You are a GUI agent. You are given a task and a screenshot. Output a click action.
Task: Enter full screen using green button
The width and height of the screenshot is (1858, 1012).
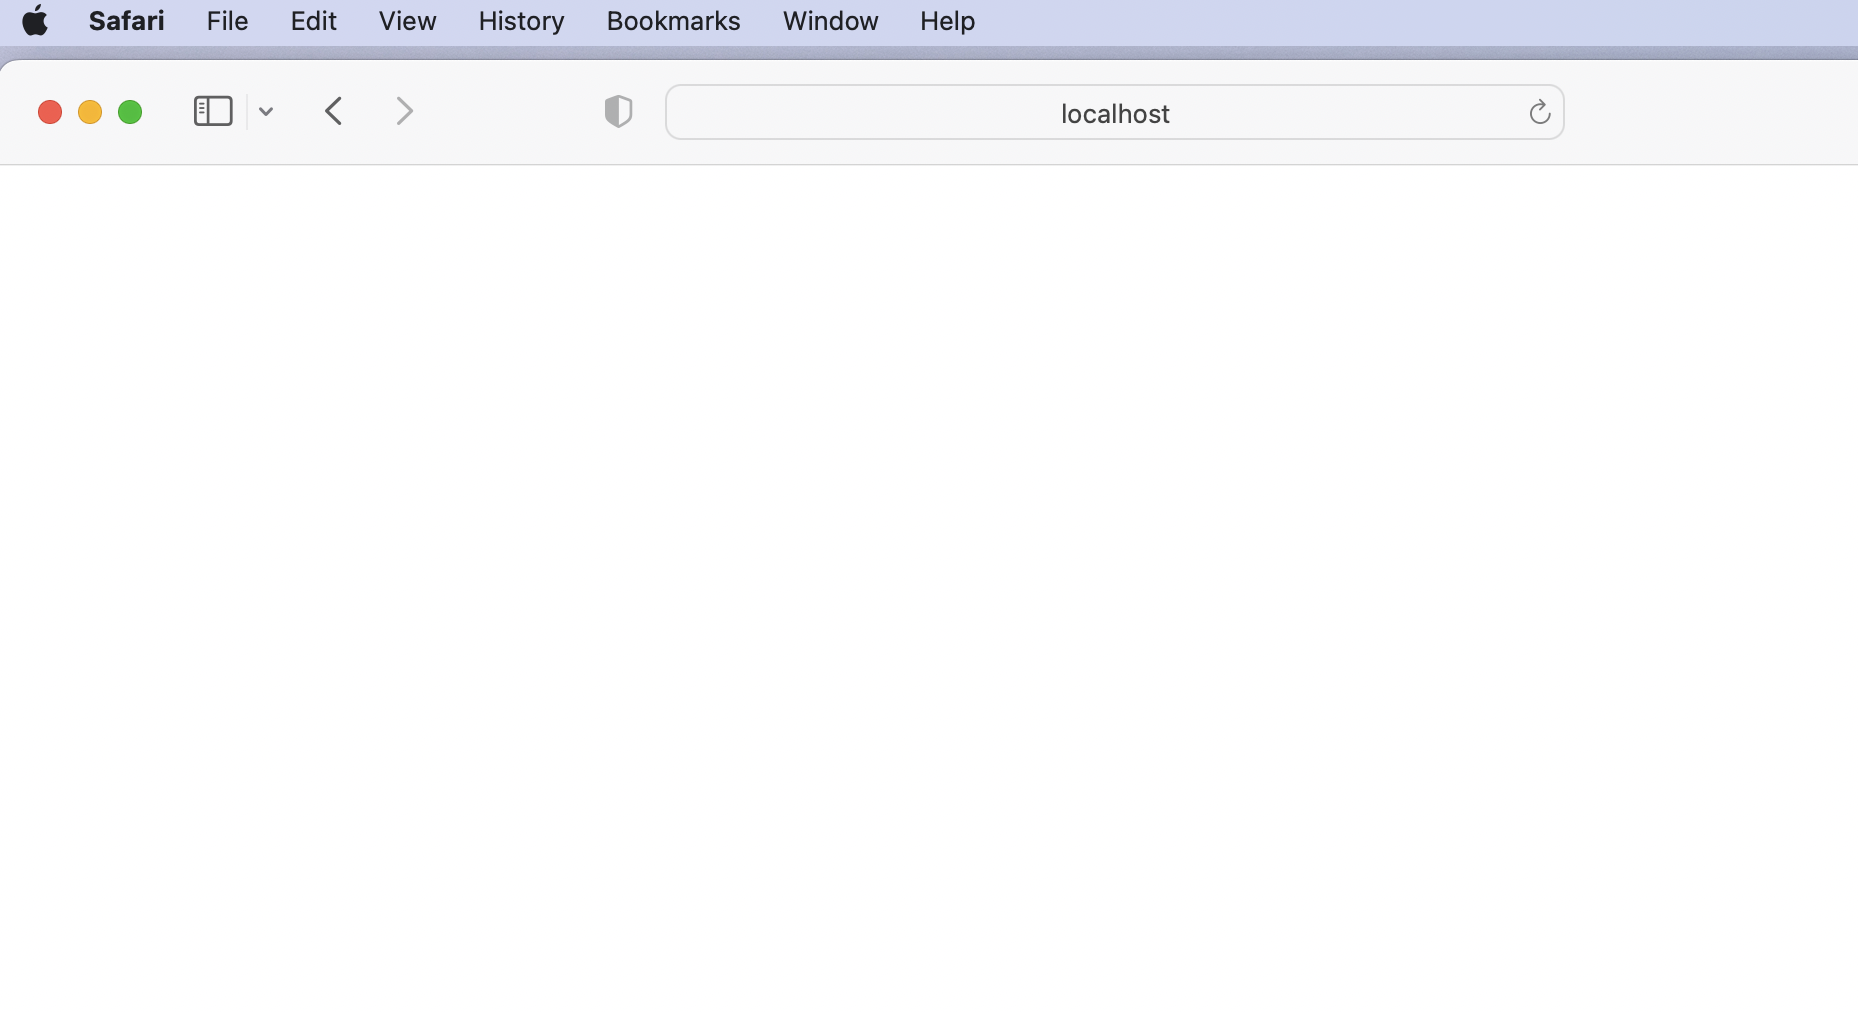click(x=130, y=112)
